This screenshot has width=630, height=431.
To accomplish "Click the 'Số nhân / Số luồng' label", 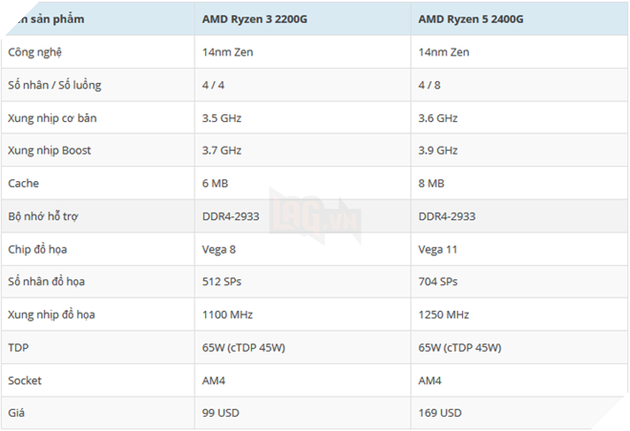I will 55,85.
